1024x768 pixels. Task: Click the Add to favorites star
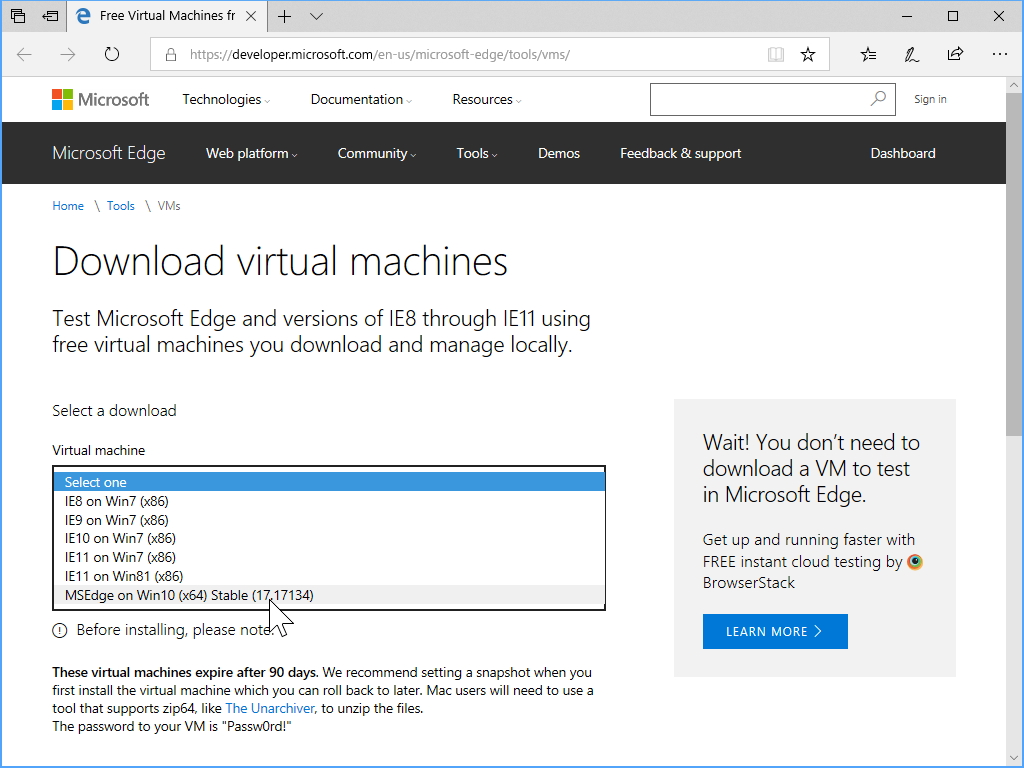coord(808,54)
